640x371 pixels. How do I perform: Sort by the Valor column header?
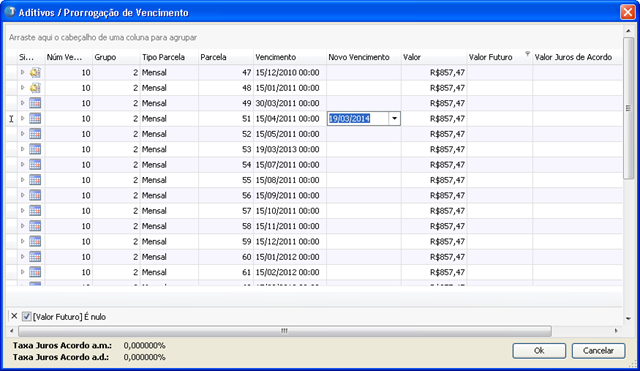pos(434,57)
